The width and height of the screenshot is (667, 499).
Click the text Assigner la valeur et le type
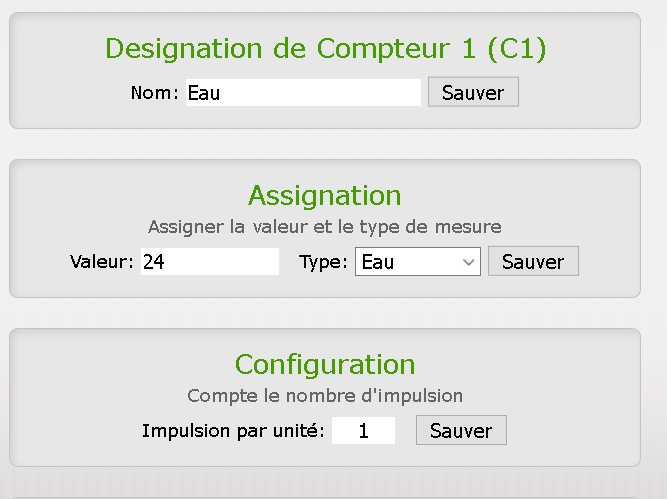325,226
